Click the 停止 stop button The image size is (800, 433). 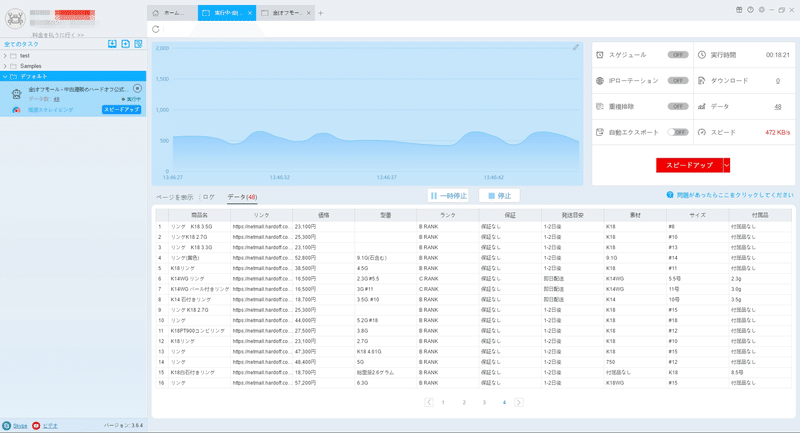(x=499, y=195)
